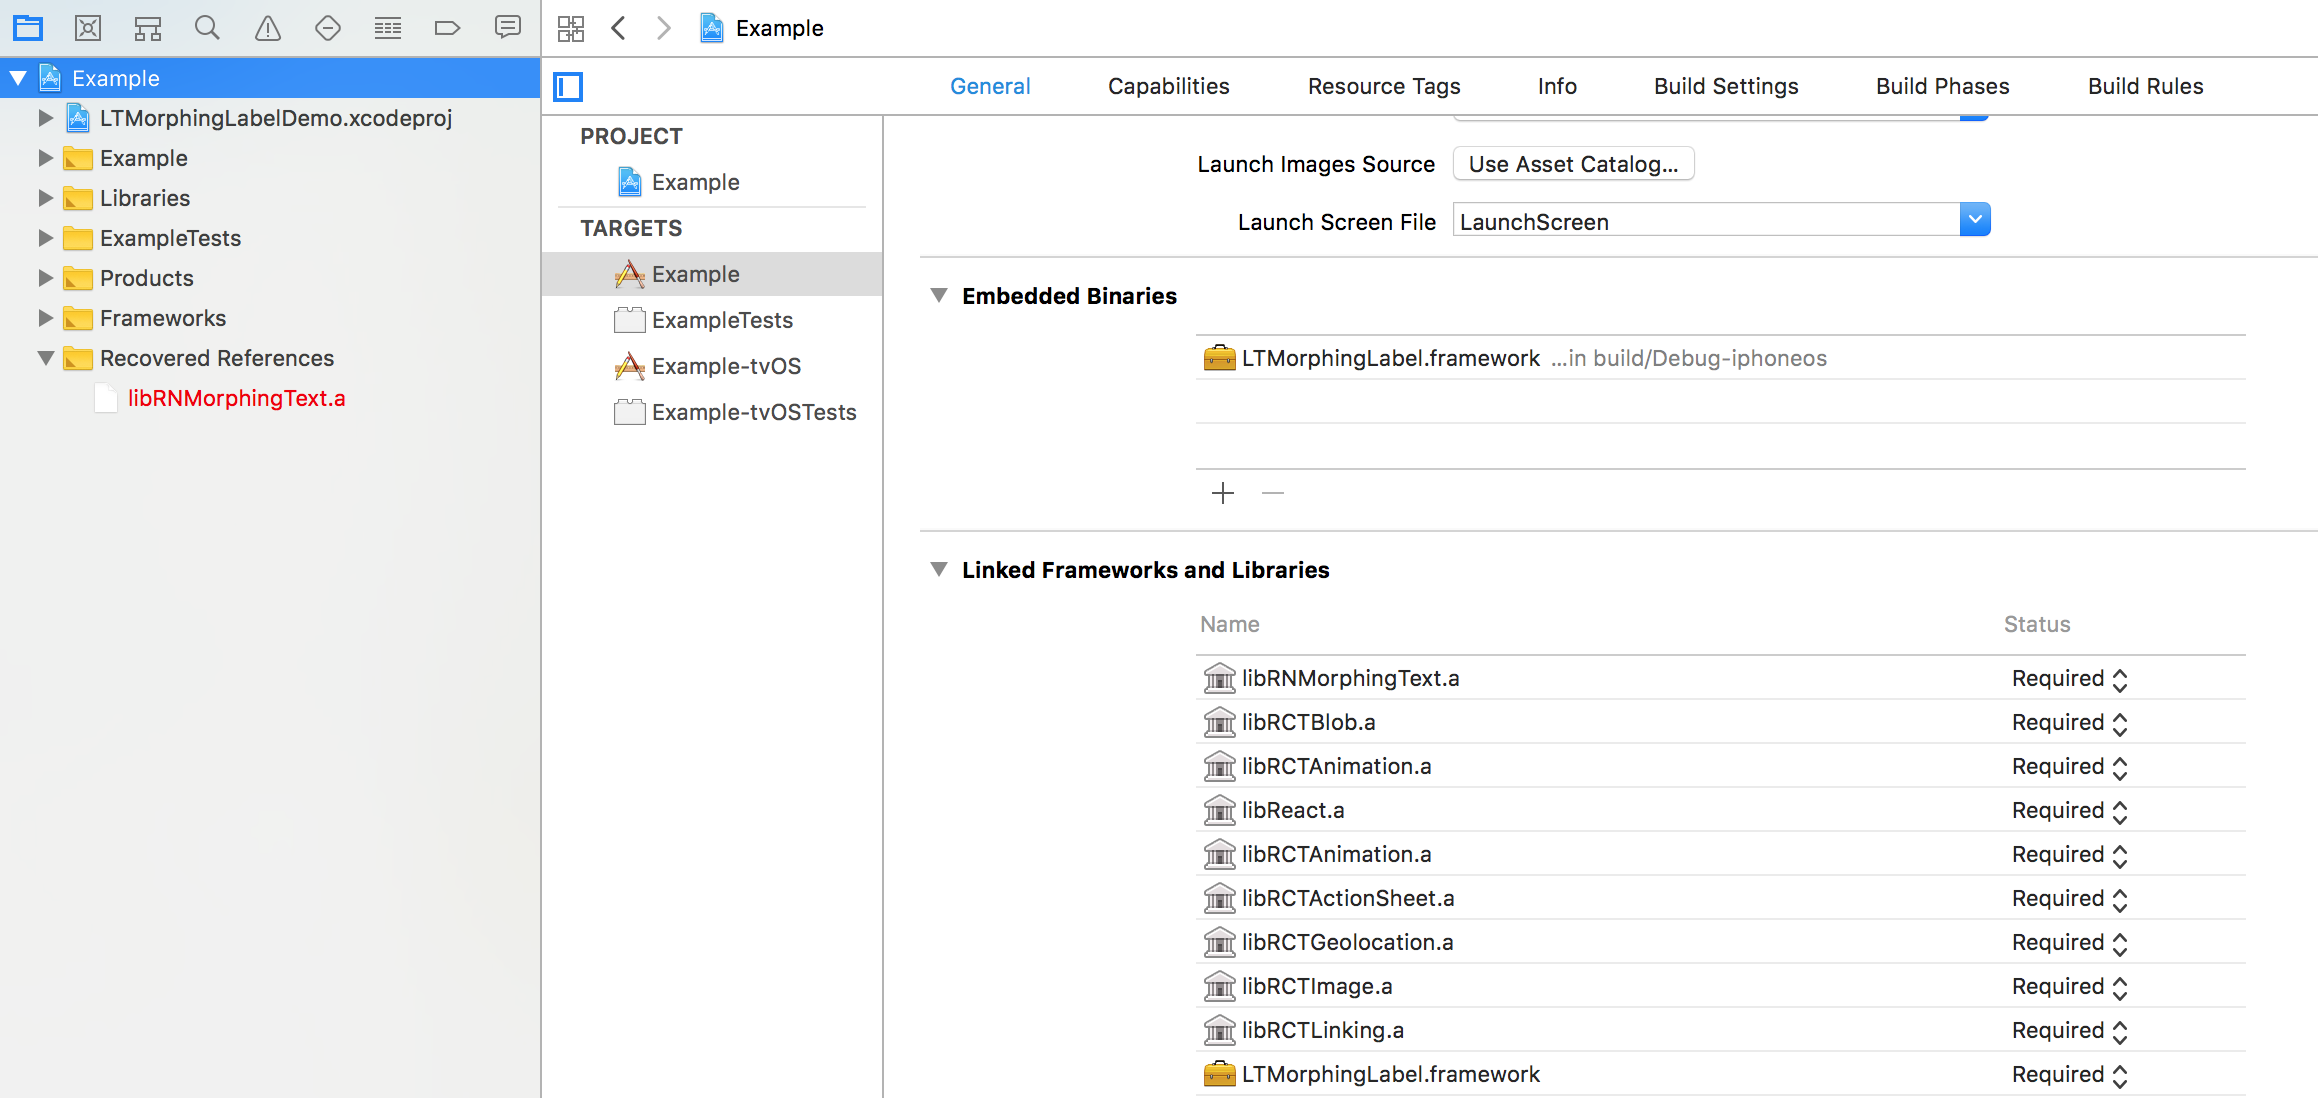
Task: Switch to the Info tab
Action: pos(1557,86)
